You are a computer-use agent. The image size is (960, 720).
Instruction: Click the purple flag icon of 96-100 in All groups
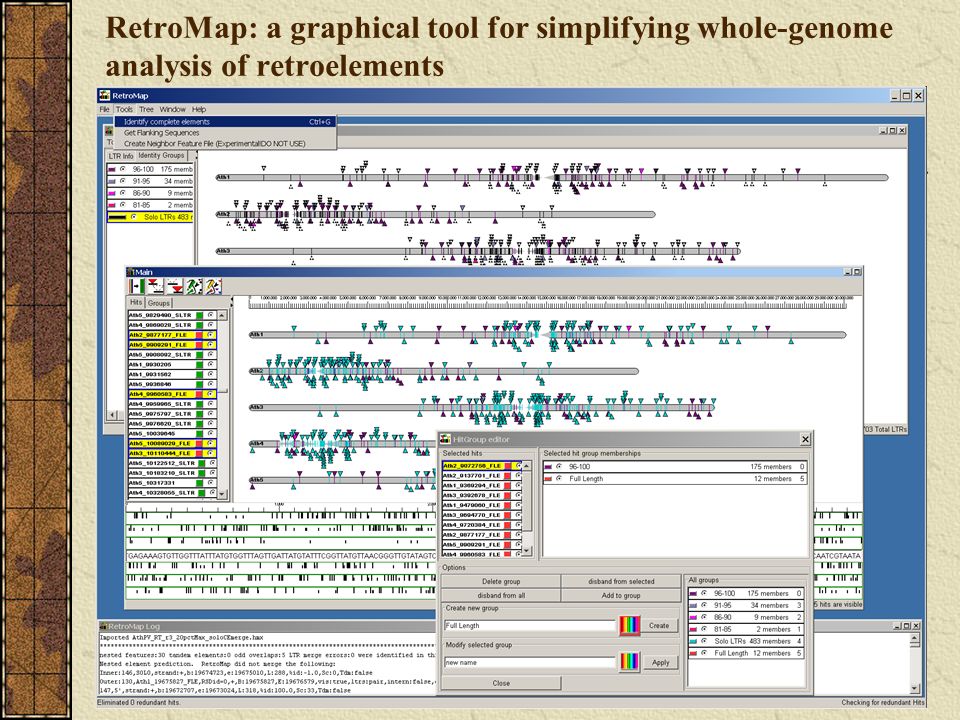click(692, 593)
